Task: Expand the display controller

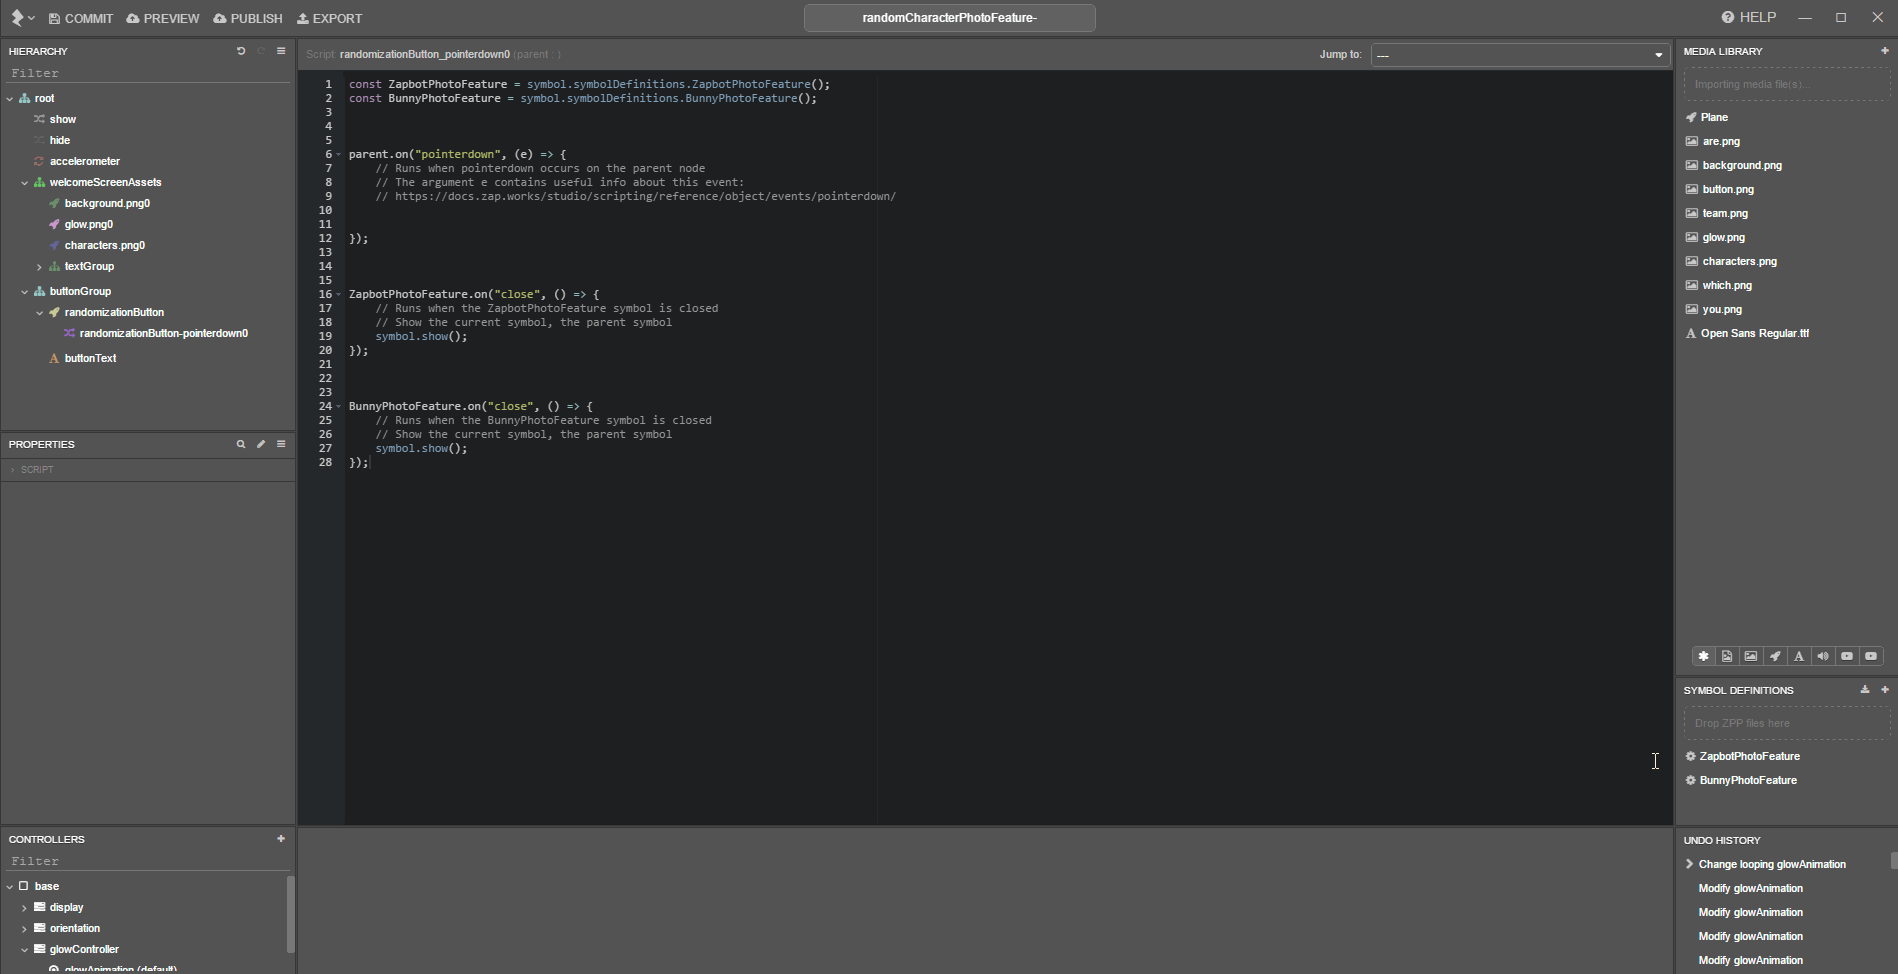Action: 25,908
